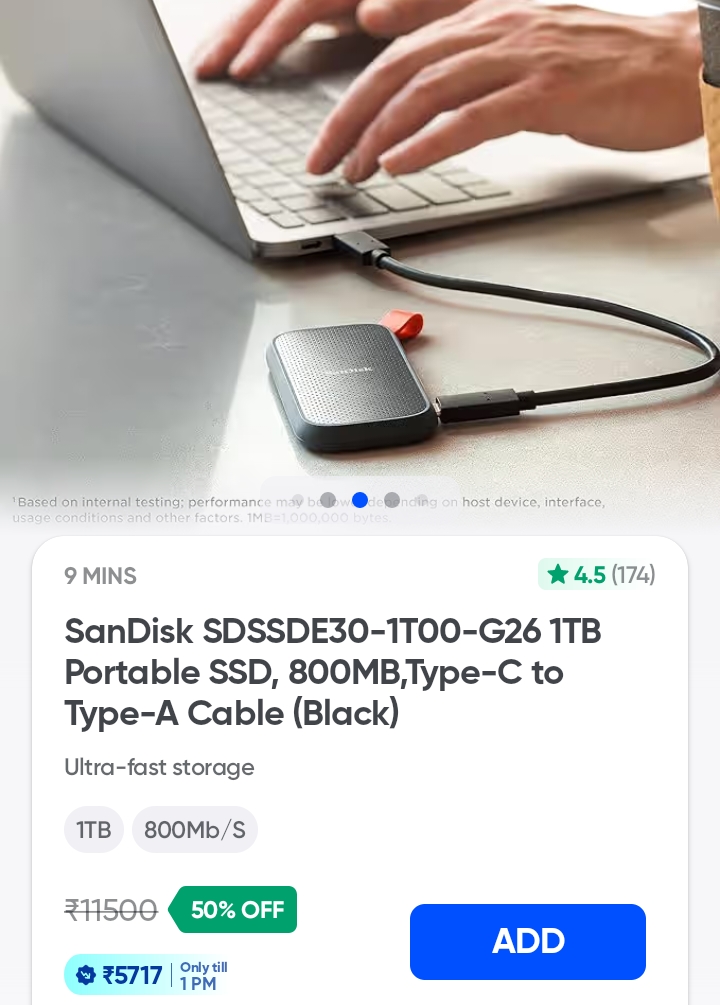
Task: Tap the Only till 1 PM offer text
Action: [x=203, y=976]
